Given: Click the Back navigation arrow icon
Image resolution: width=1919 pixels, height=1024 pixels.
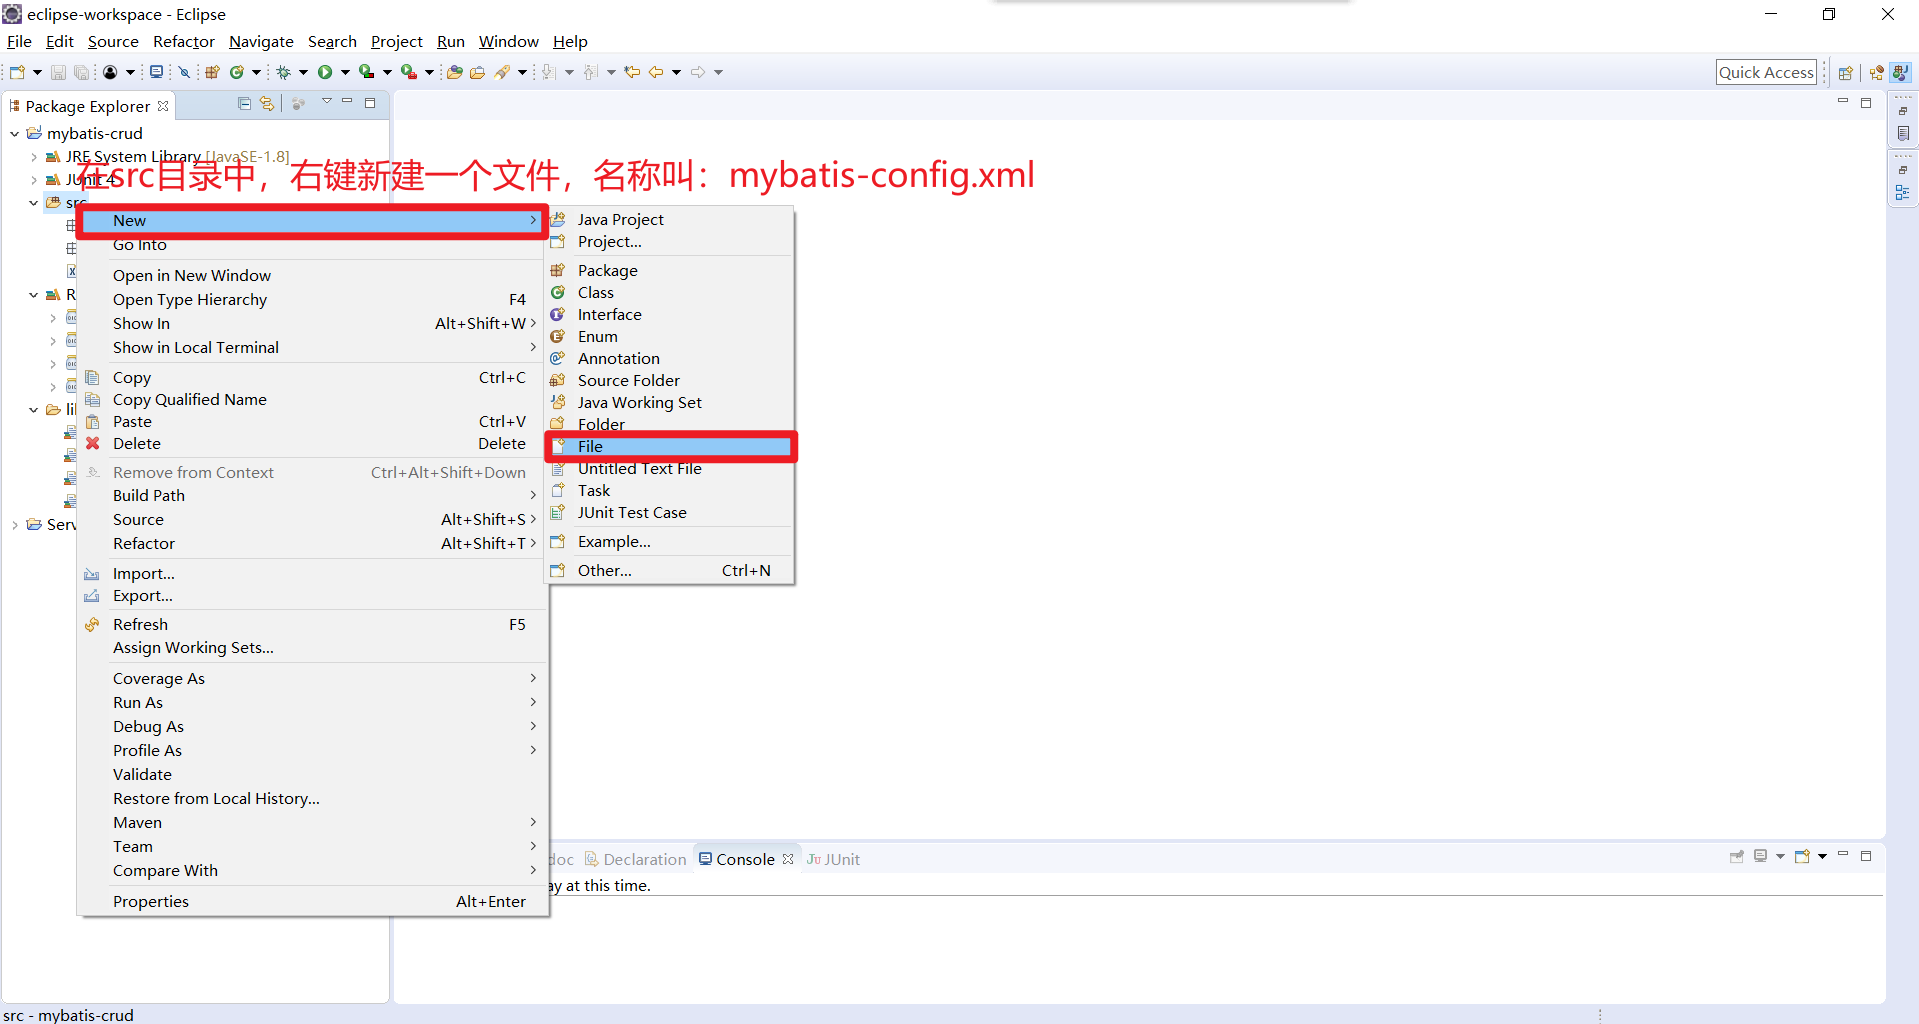Looking at the screenshot, I should click(x=656, y=72).
